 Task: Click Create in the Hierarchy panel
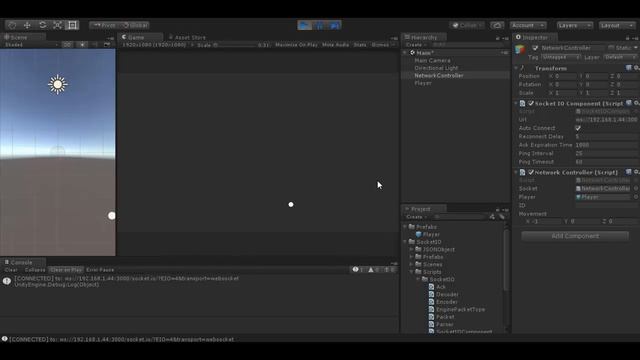tap(416, 45)
